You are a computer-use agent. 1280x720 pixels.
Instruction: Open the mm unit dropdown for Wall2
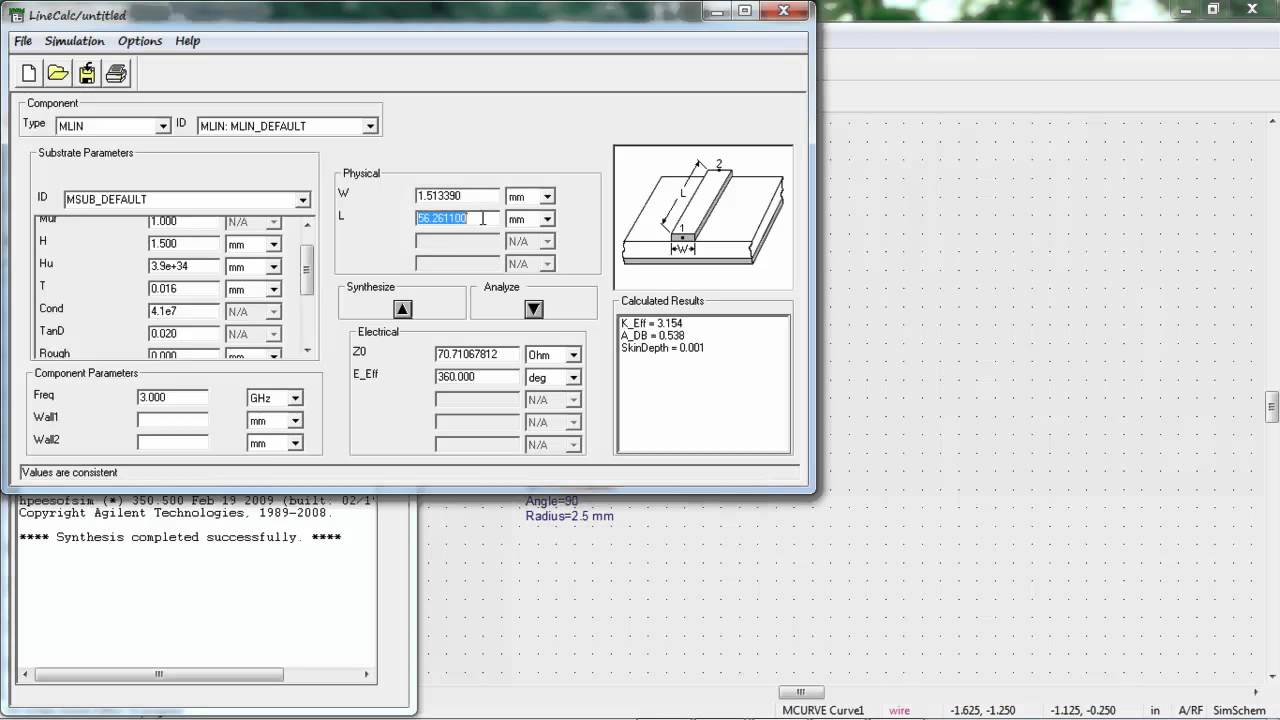(x=295, y=443)
